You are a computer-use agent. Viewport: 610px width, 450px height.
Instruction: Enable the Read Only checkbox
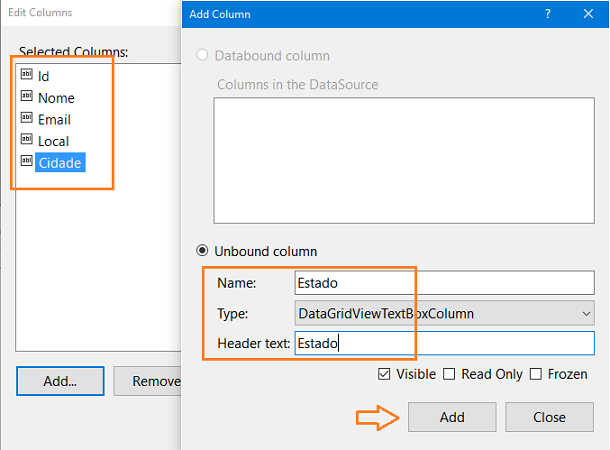pyautogui.click(x=449, y=374)
